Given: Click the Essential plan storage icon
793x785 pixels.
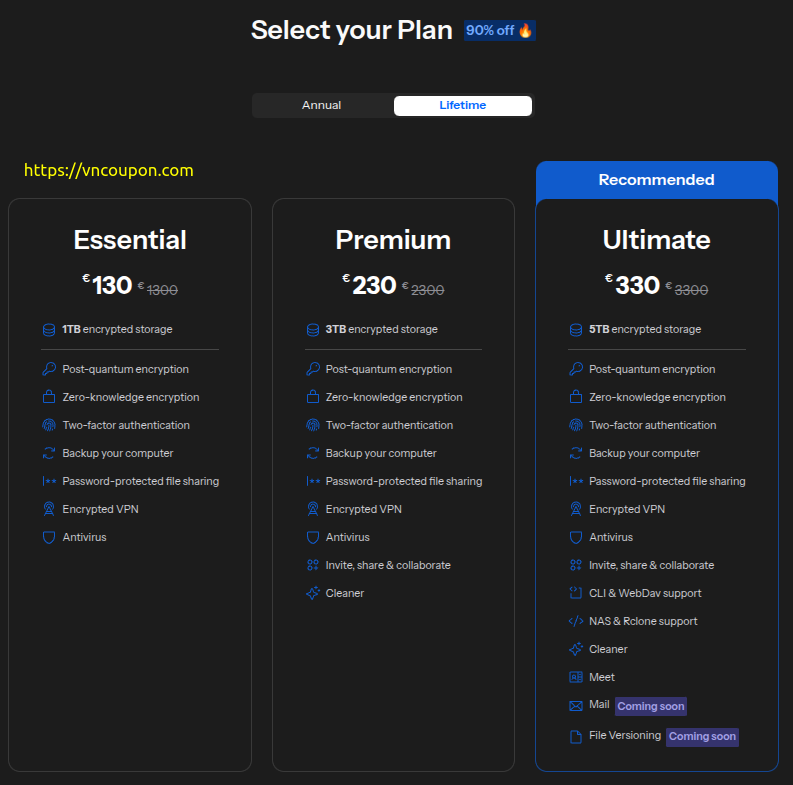Looking at the screenshot, I should pyautogui.click(x=49, y=329).
